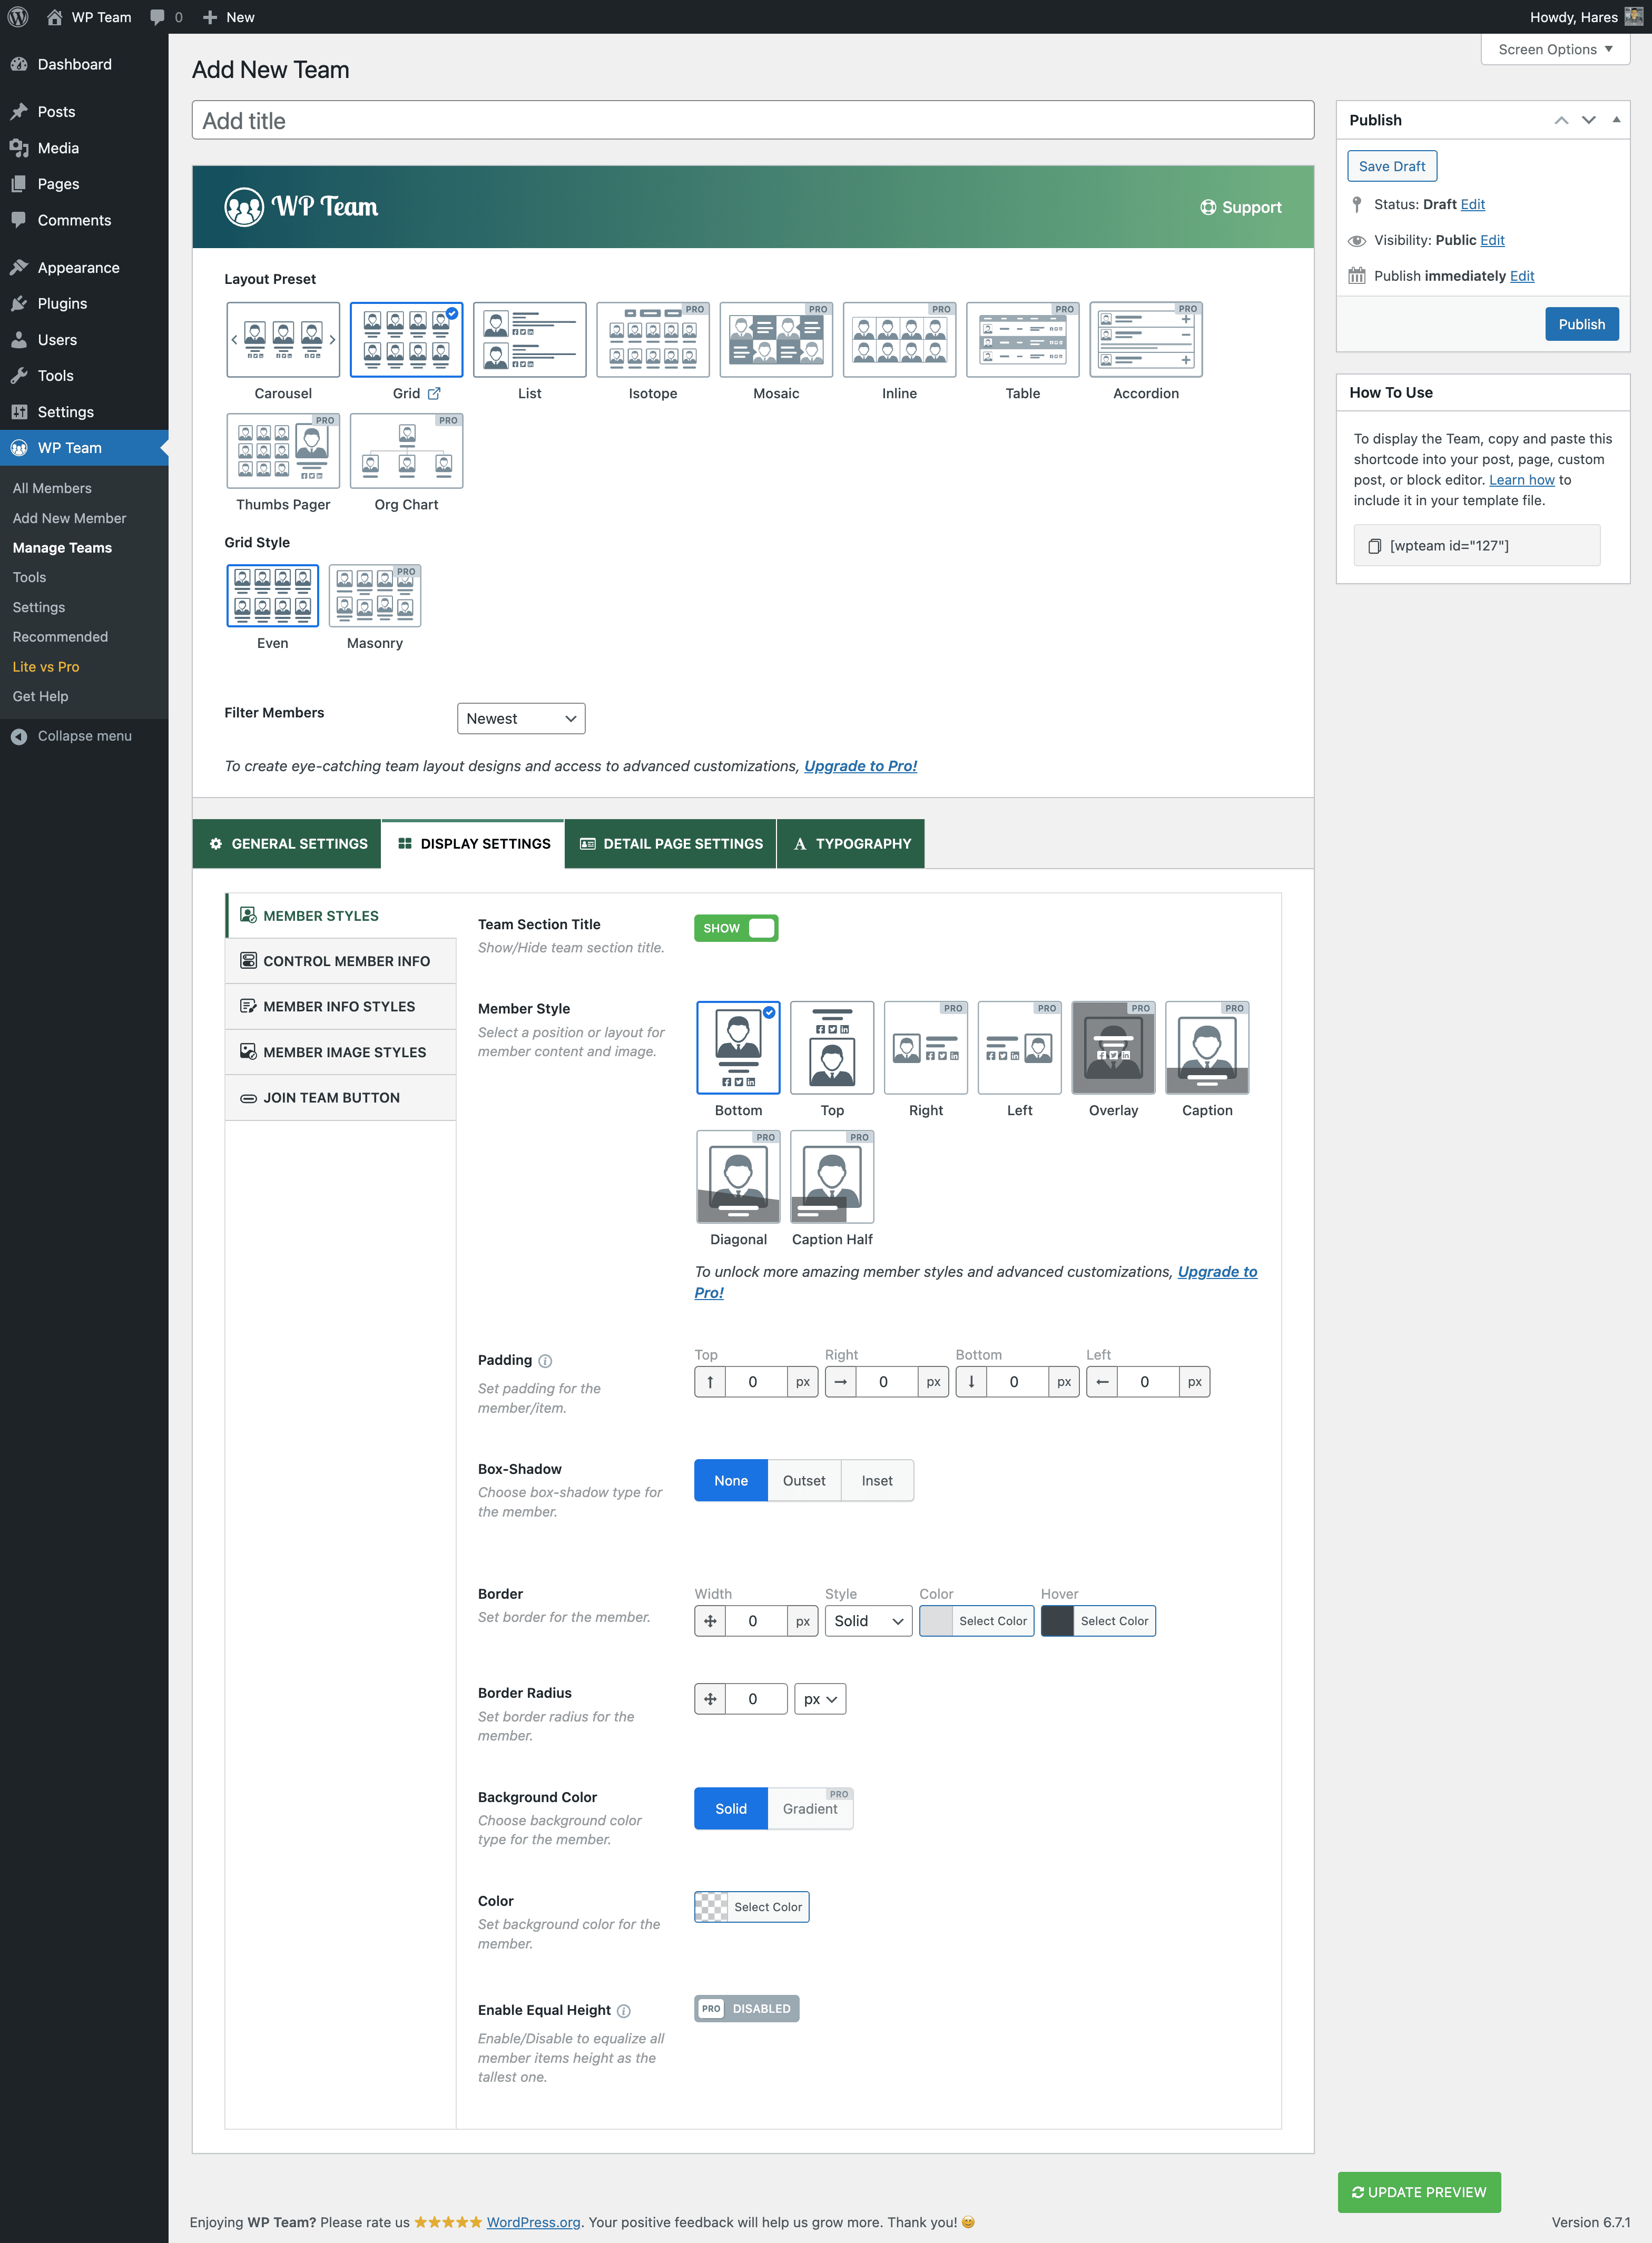Select the Carousel layout preset icon
The image size is (1652, 2243).
283,340
